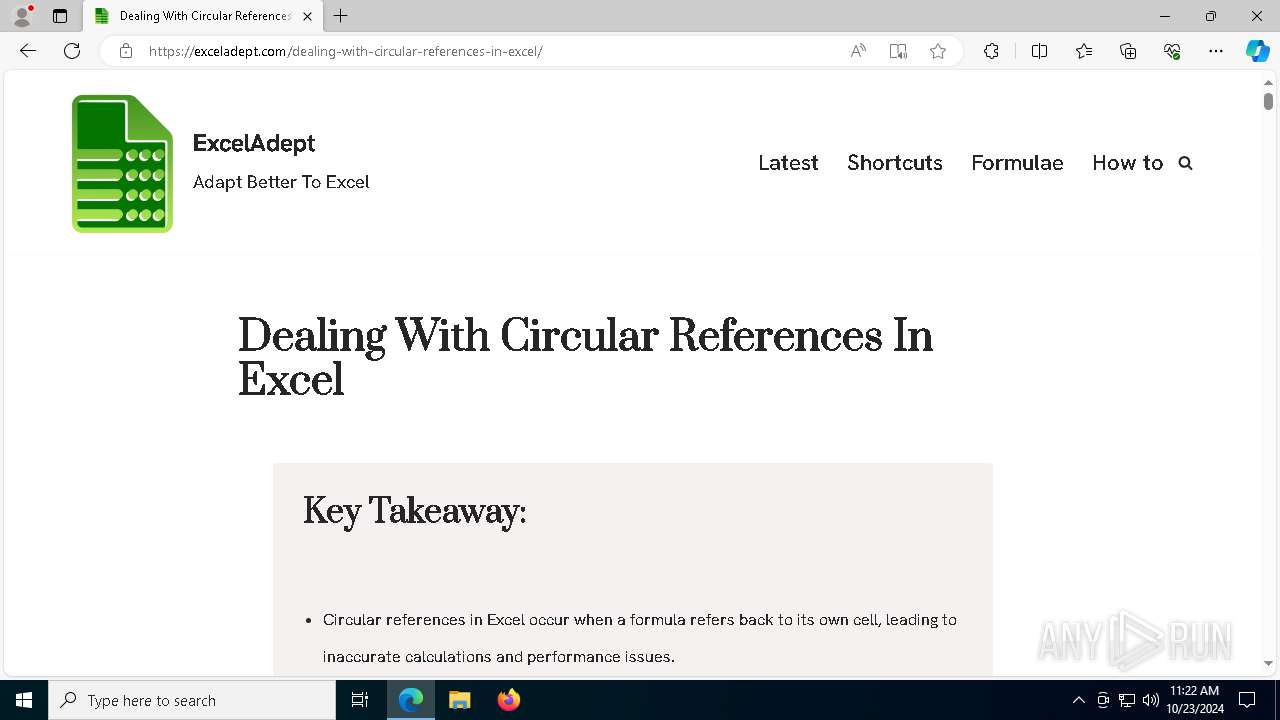
Task: Click the Dealing With Circular References heading
Action: [585, 358]
